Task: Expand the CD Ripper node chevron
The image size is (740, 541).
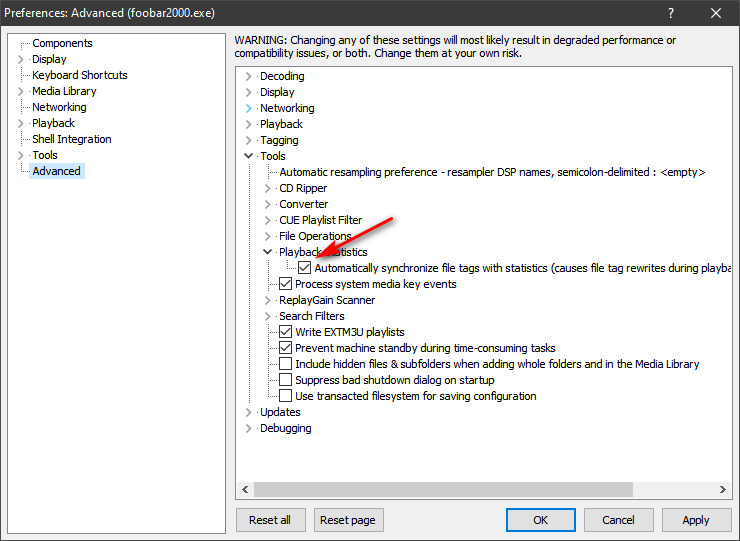Action: pyautogui.click(x=268, y=188)
